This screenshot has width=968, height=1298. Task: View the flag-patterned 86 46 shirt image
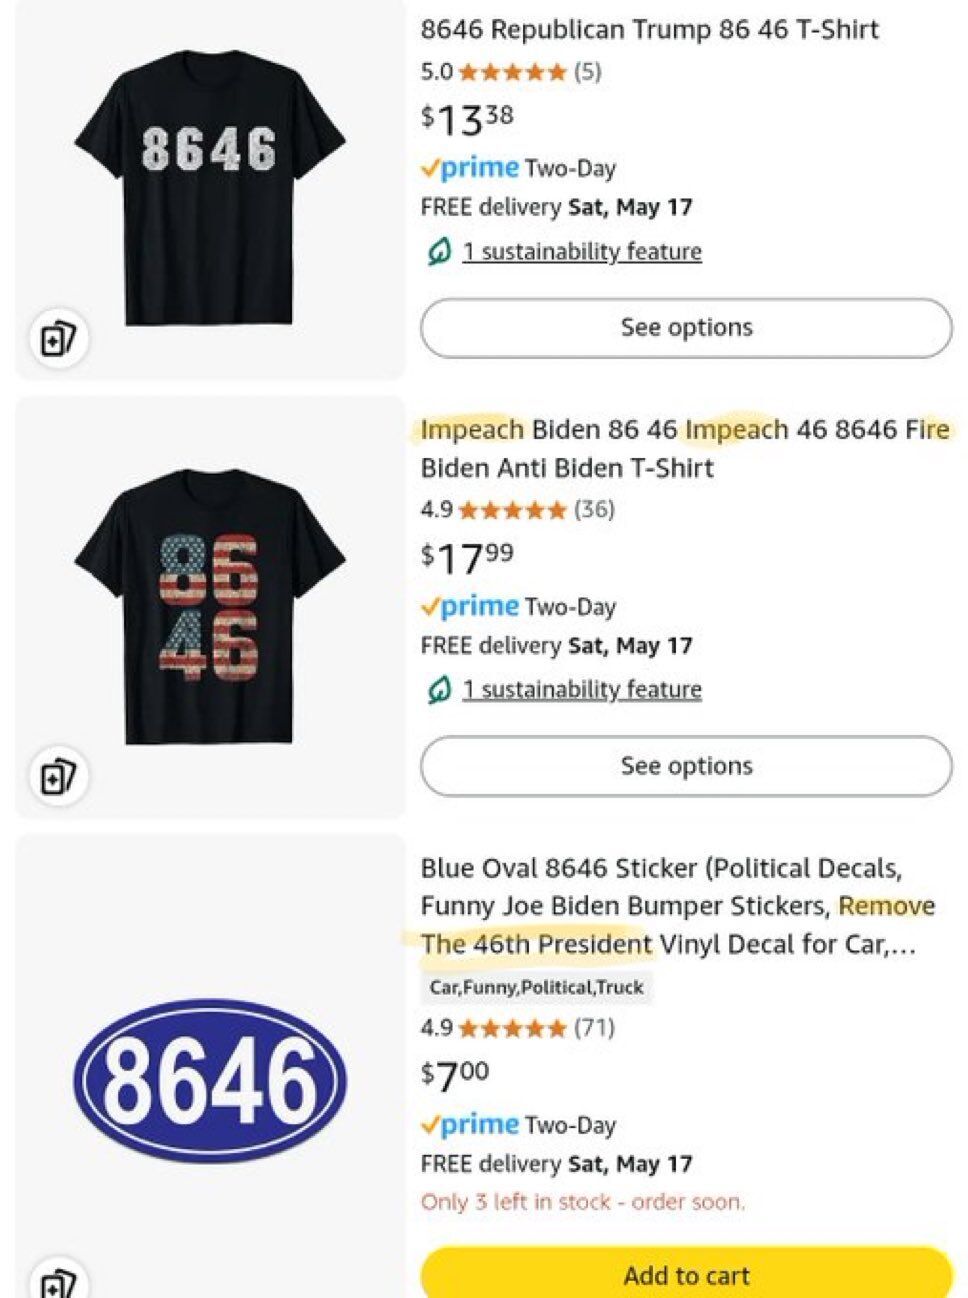210,606
